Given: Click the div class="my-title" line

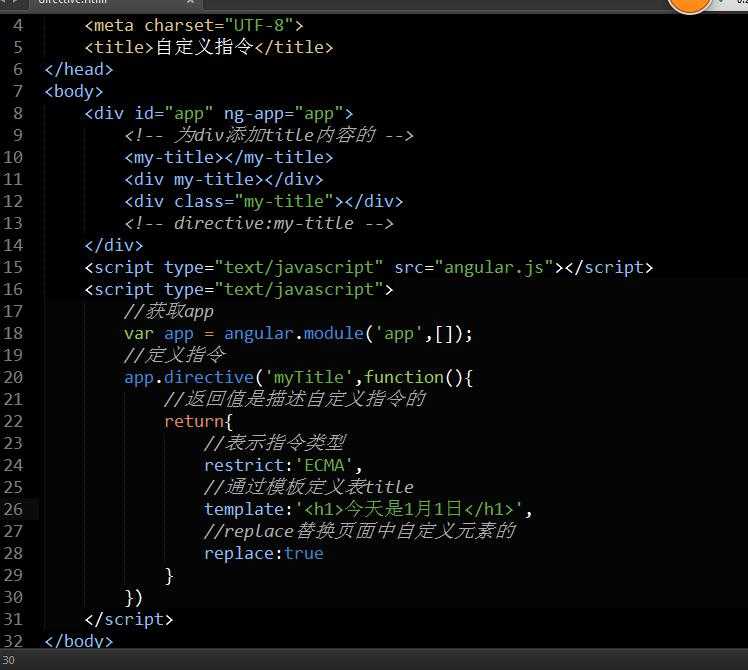Looking at the screenshot, I should pos(263,201).
